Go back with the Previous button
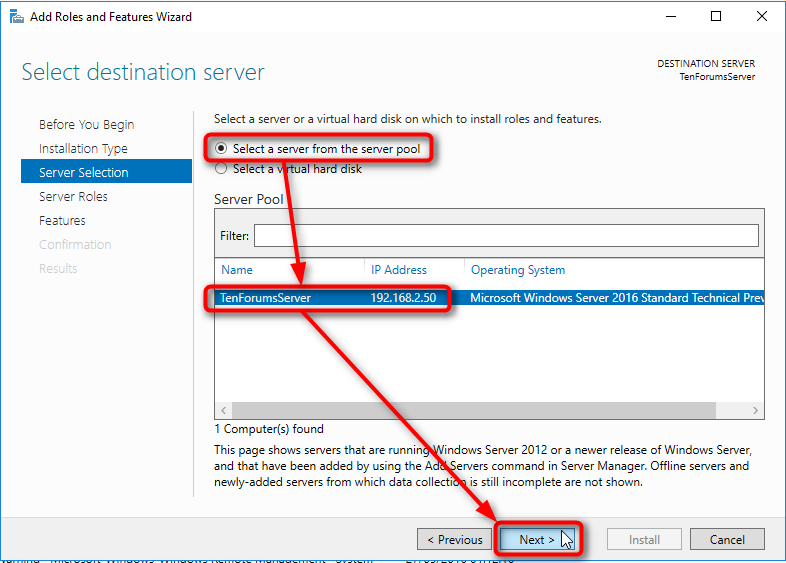The width and height of the screenshot is (786, 563). (454, 539)
